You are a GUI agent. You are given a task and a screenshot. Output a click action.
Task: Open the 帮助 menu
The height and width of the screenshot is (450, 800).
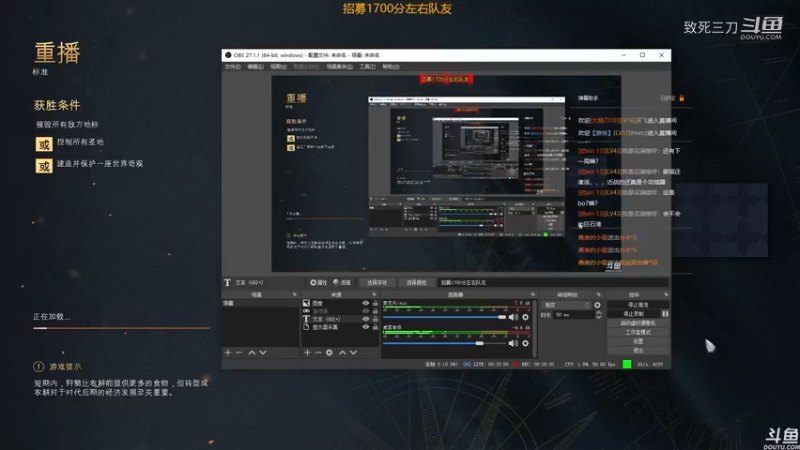tap(391, 67)
